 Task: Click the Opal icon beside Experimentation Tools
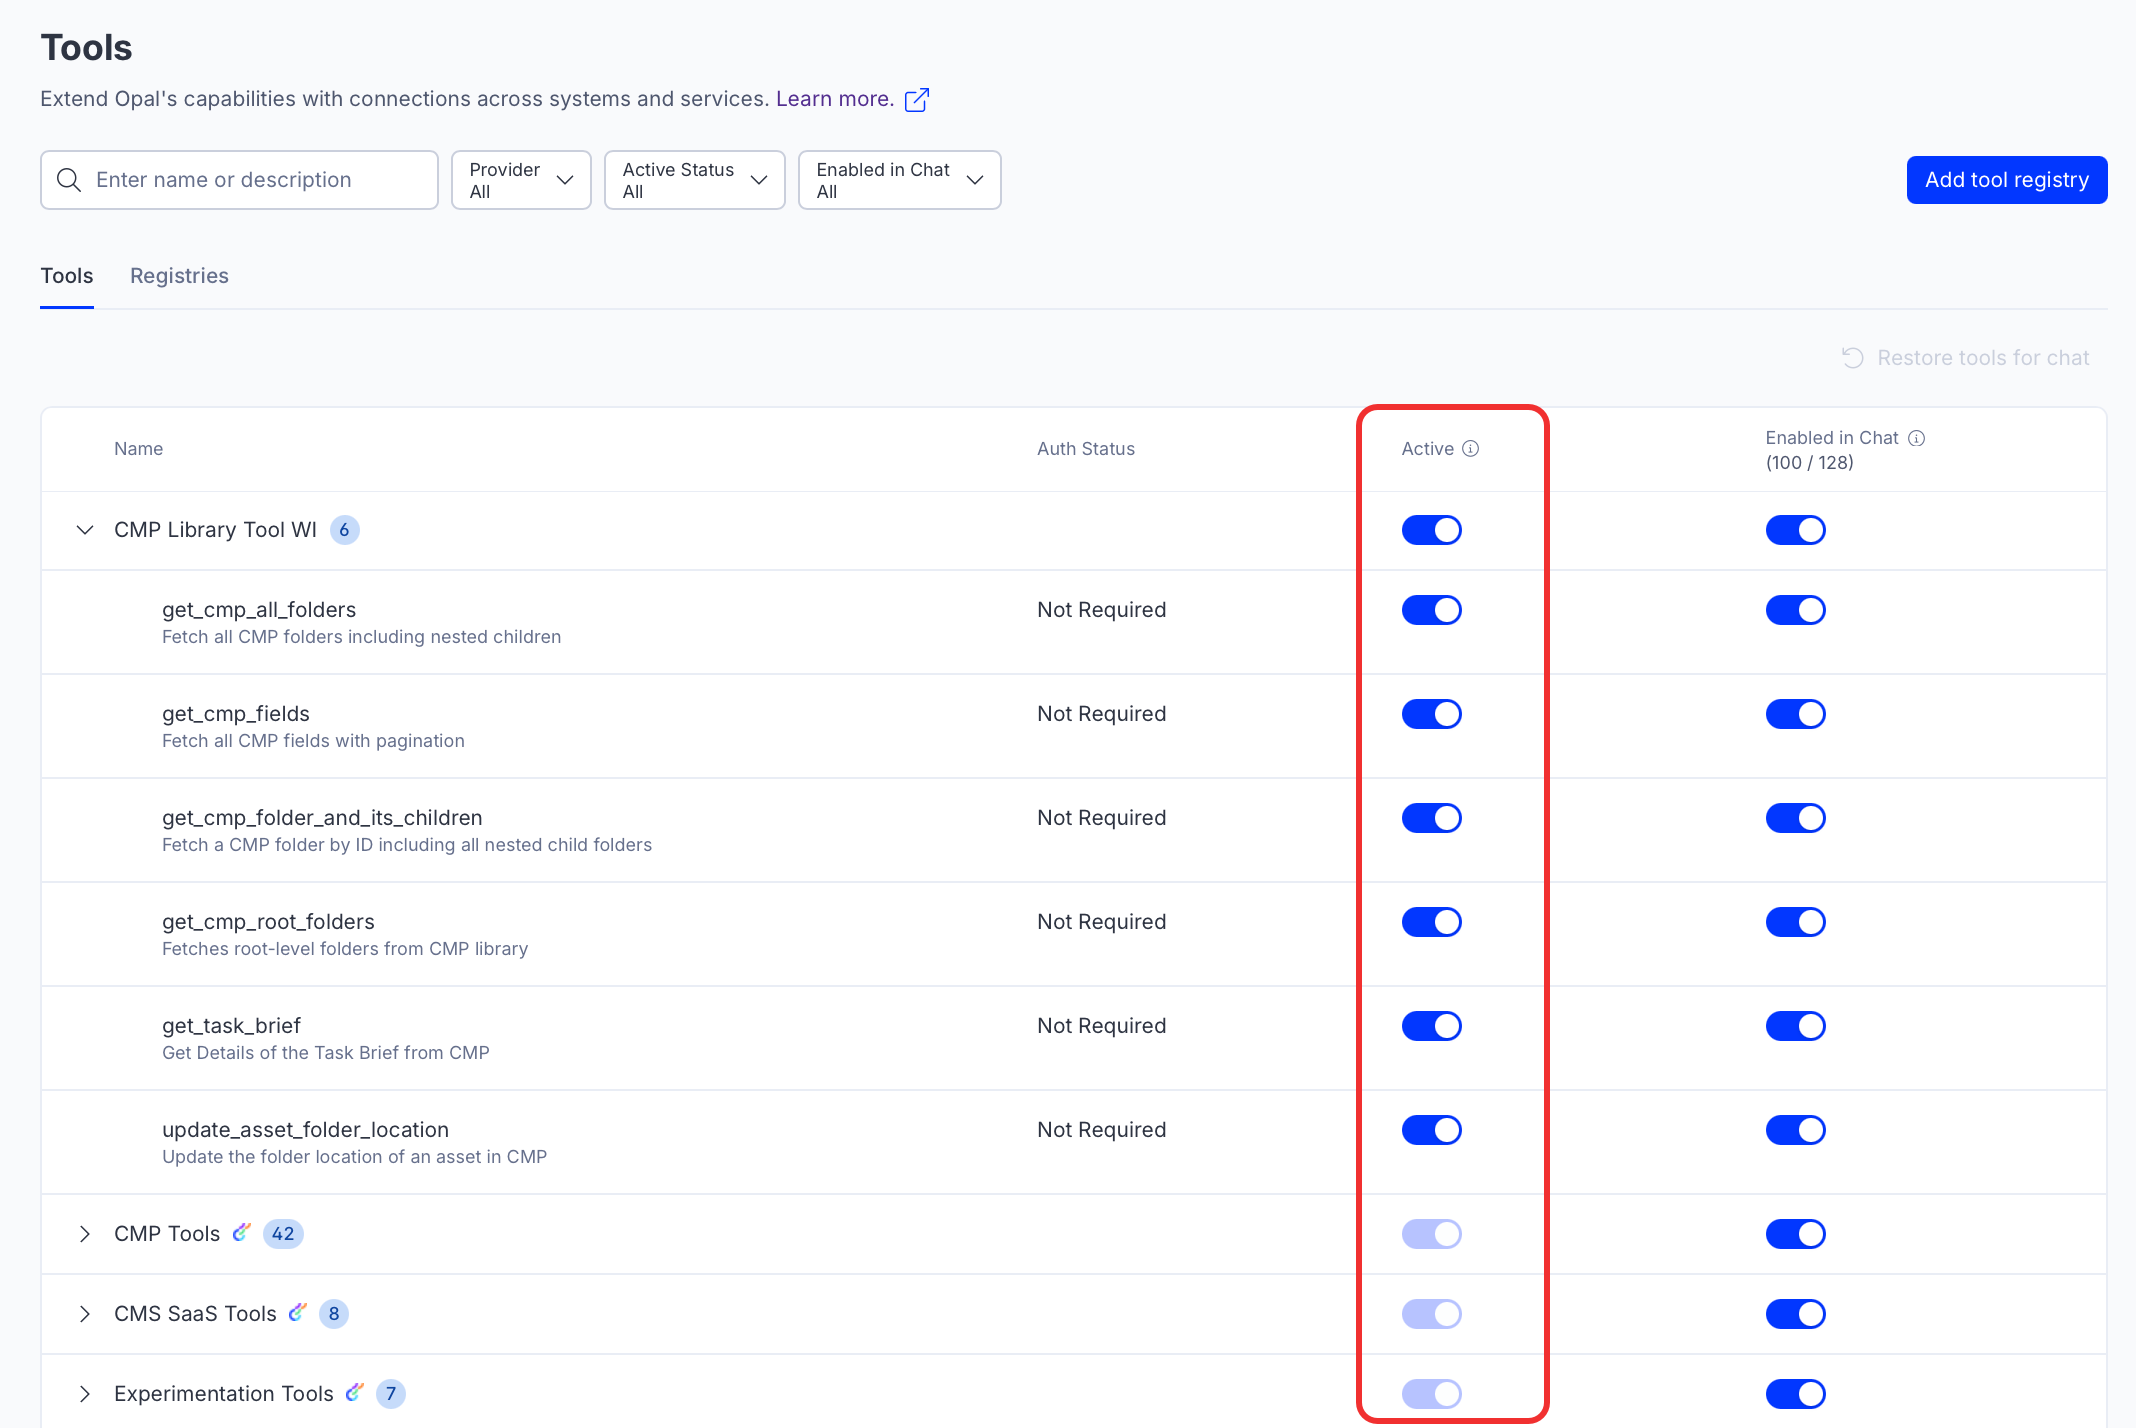[355, 1393]
